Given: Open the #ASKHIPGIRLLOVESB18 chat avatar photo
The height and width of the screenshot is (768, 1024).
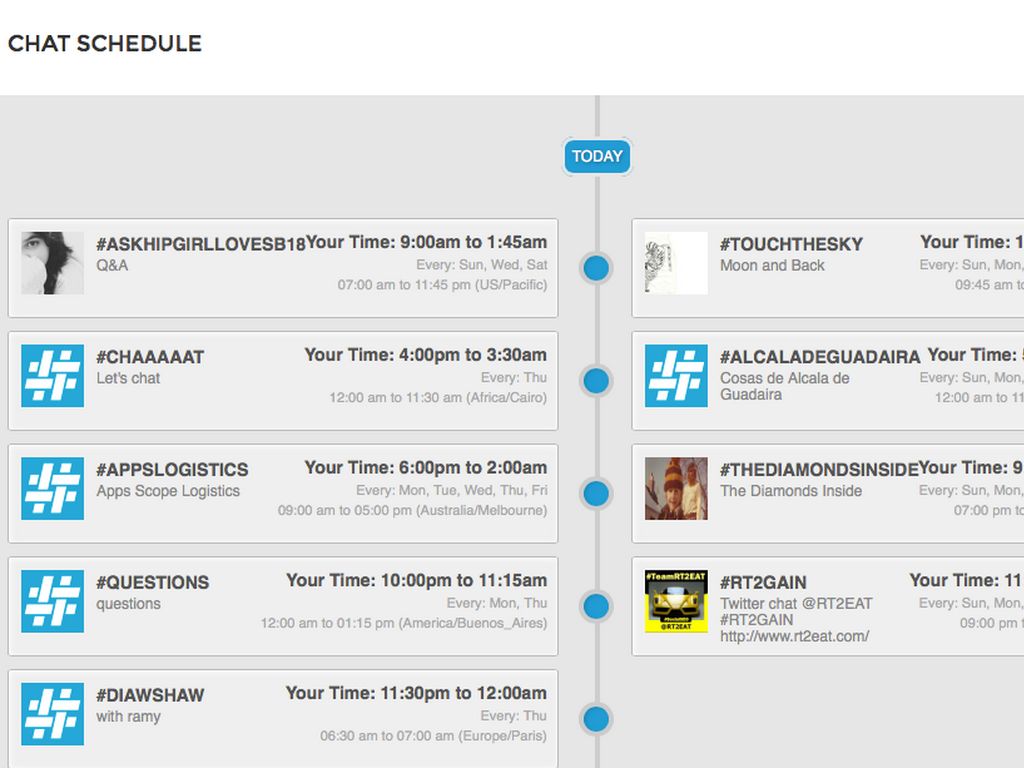Looking at the screenshot, I should (52, 263).
